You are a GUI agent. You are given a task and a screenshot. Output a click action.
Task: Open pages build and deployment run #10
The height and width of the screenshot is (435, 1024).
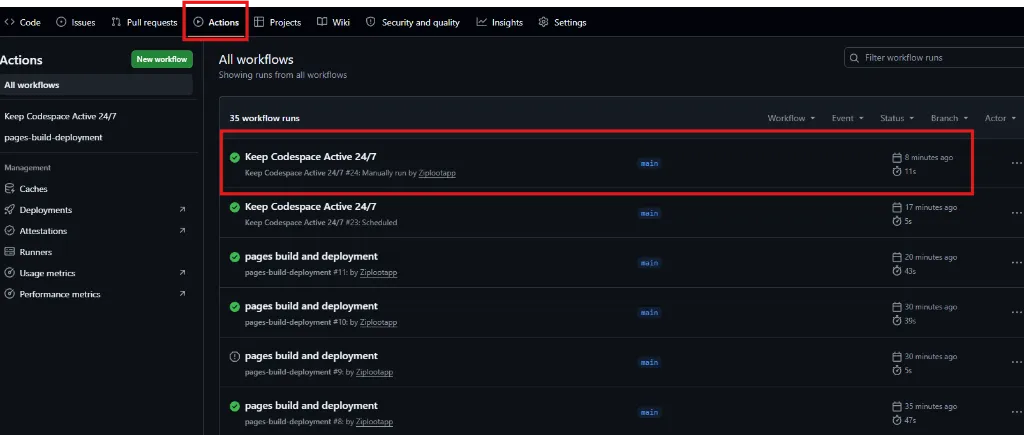311,306
